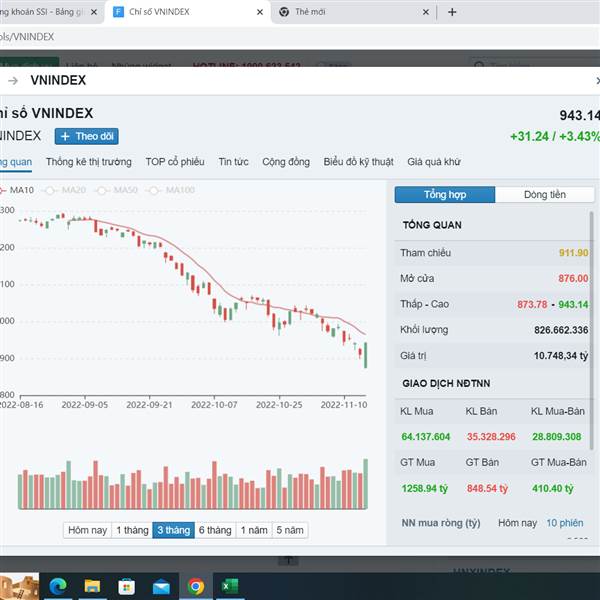This screenshot has width=600, height=600.
Task: Open the Mail app from the taskbar
Action: [161, 586]
